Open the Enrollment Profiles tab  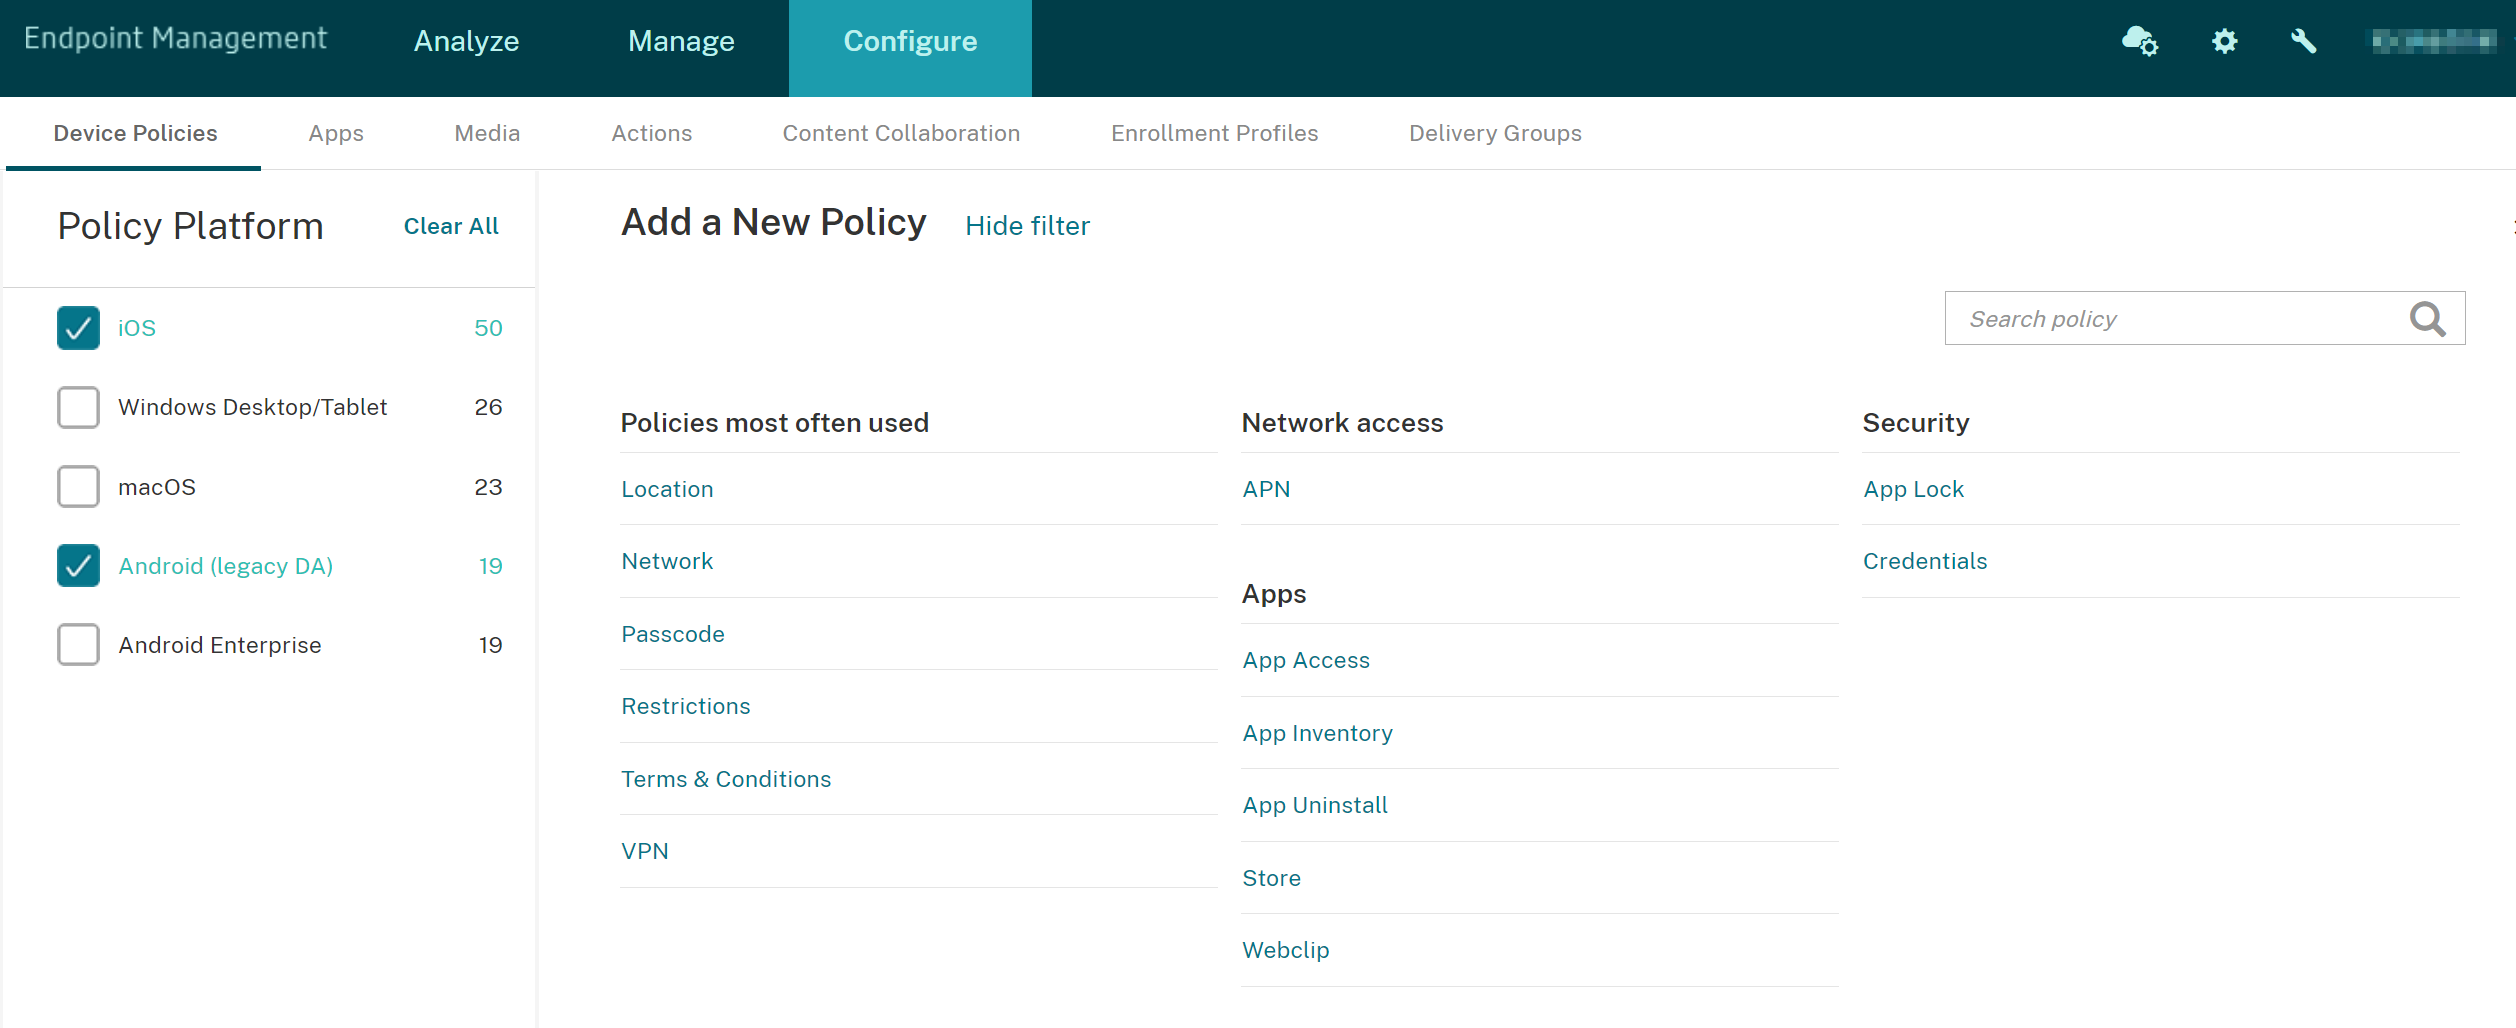click(1214, 133)
